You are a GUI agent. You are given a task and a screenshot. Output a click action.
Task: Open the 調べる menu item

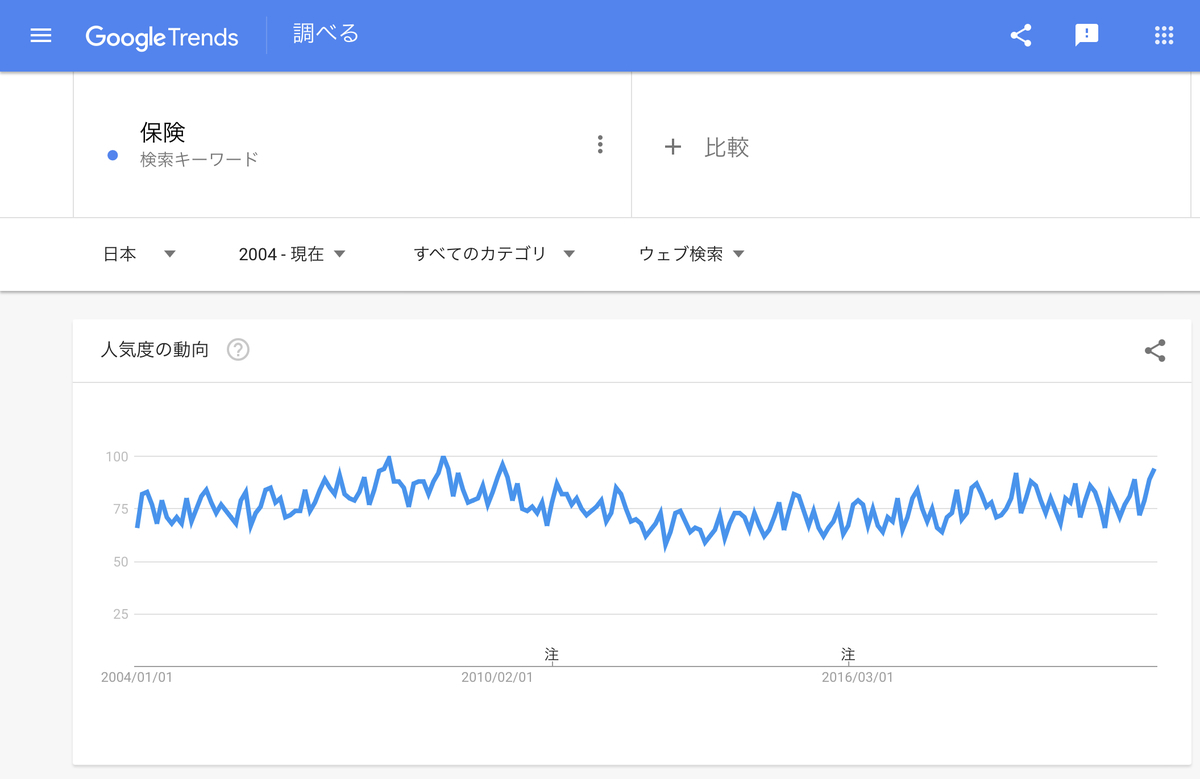(323, 32)
